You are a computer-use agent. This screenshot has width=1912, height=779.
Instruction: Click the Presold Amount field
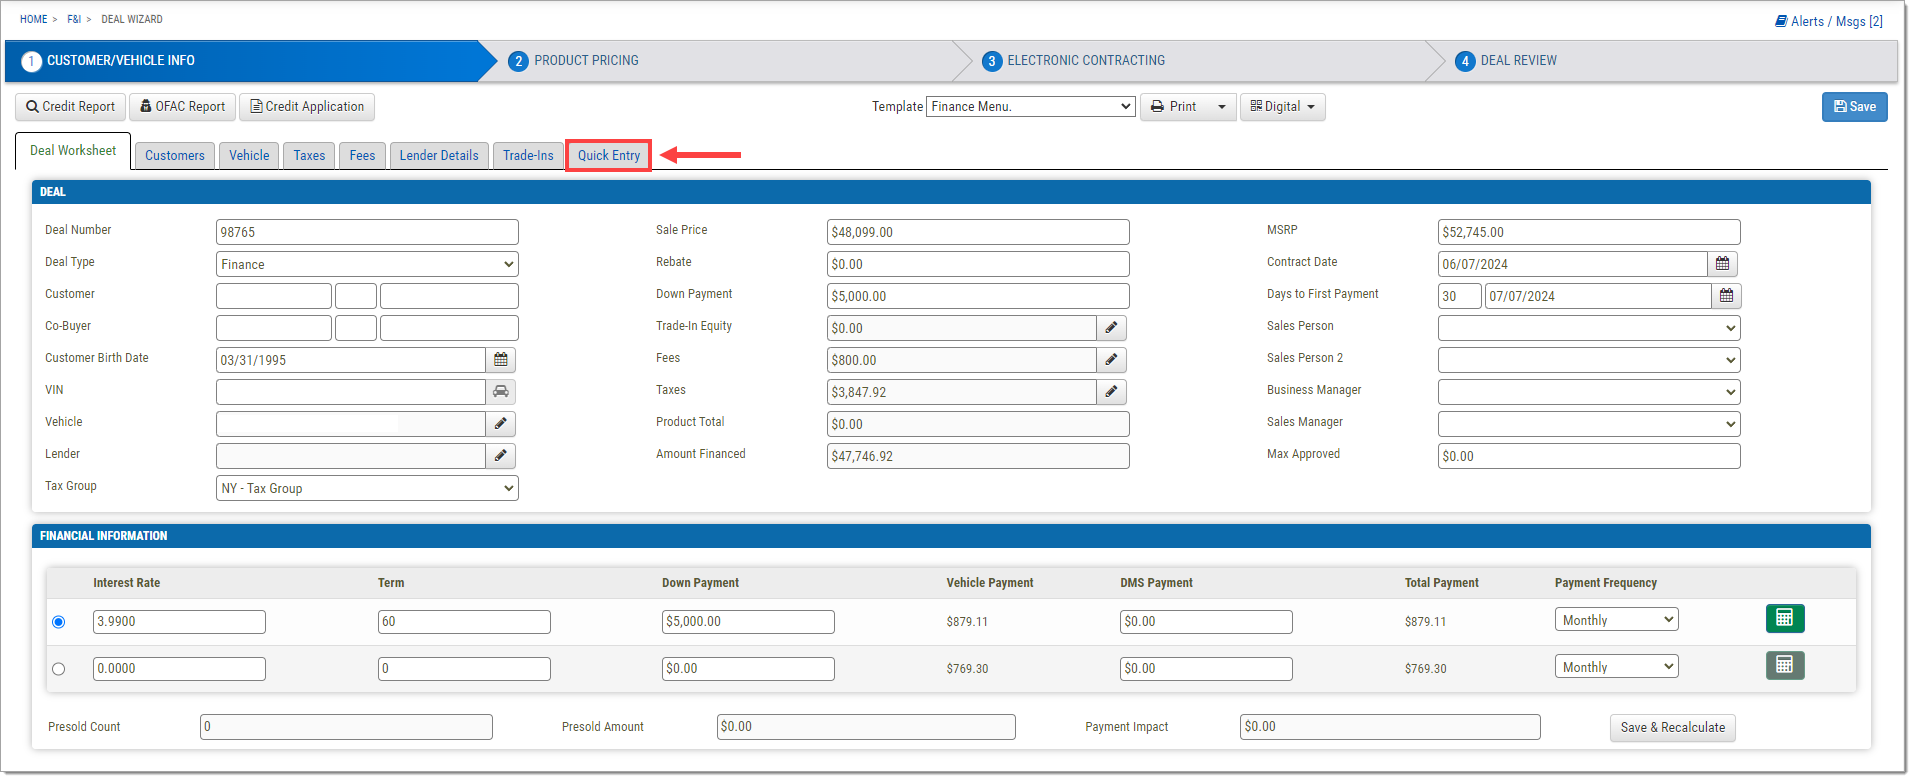(x=866, y=727)
